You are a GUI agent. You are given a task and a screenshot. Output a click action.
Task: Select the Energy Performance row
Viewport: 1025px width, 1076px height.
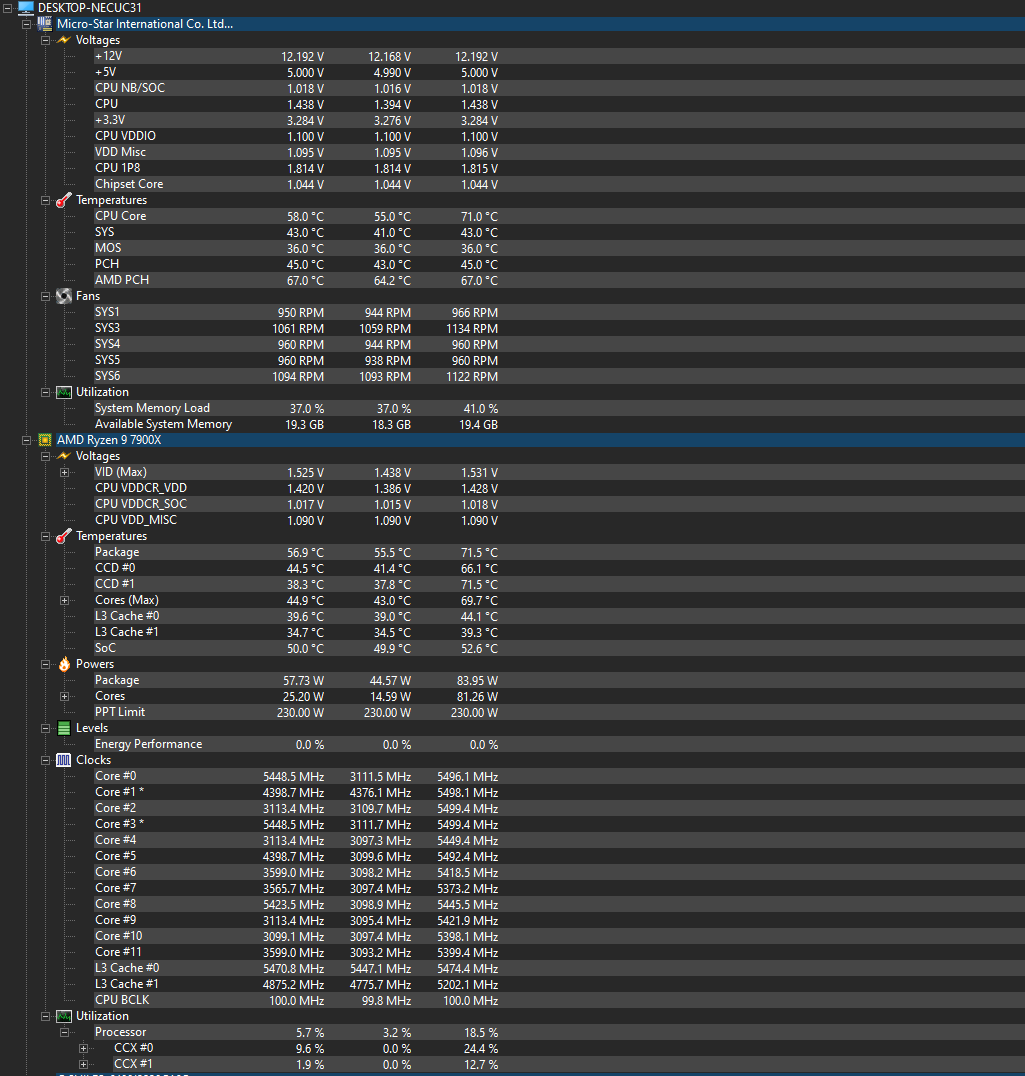559,744
